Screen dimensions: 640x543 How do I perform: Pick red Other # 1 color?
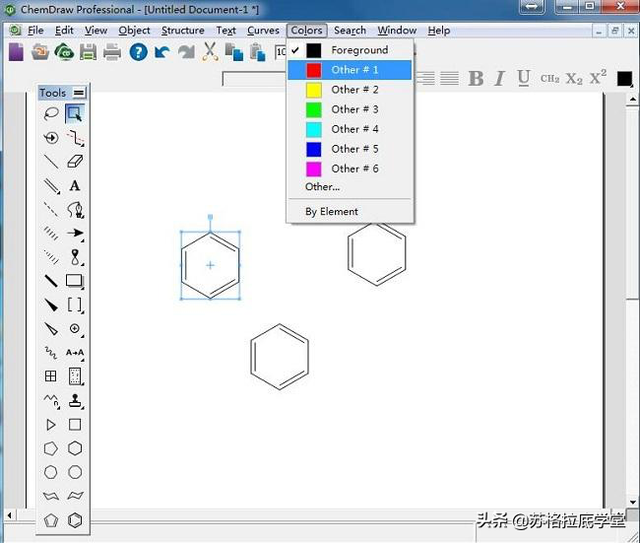pyautogui.click(x=350, y=70)
